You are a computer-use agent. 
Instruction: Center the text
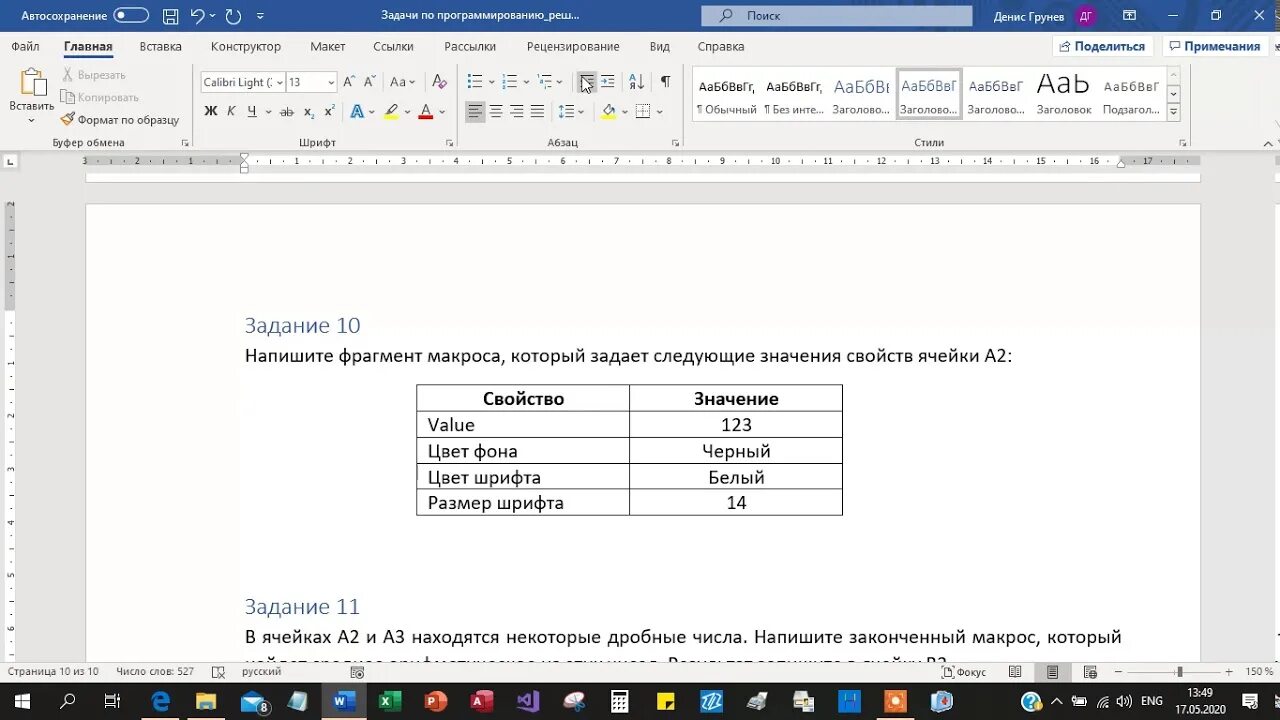(496, 111)
